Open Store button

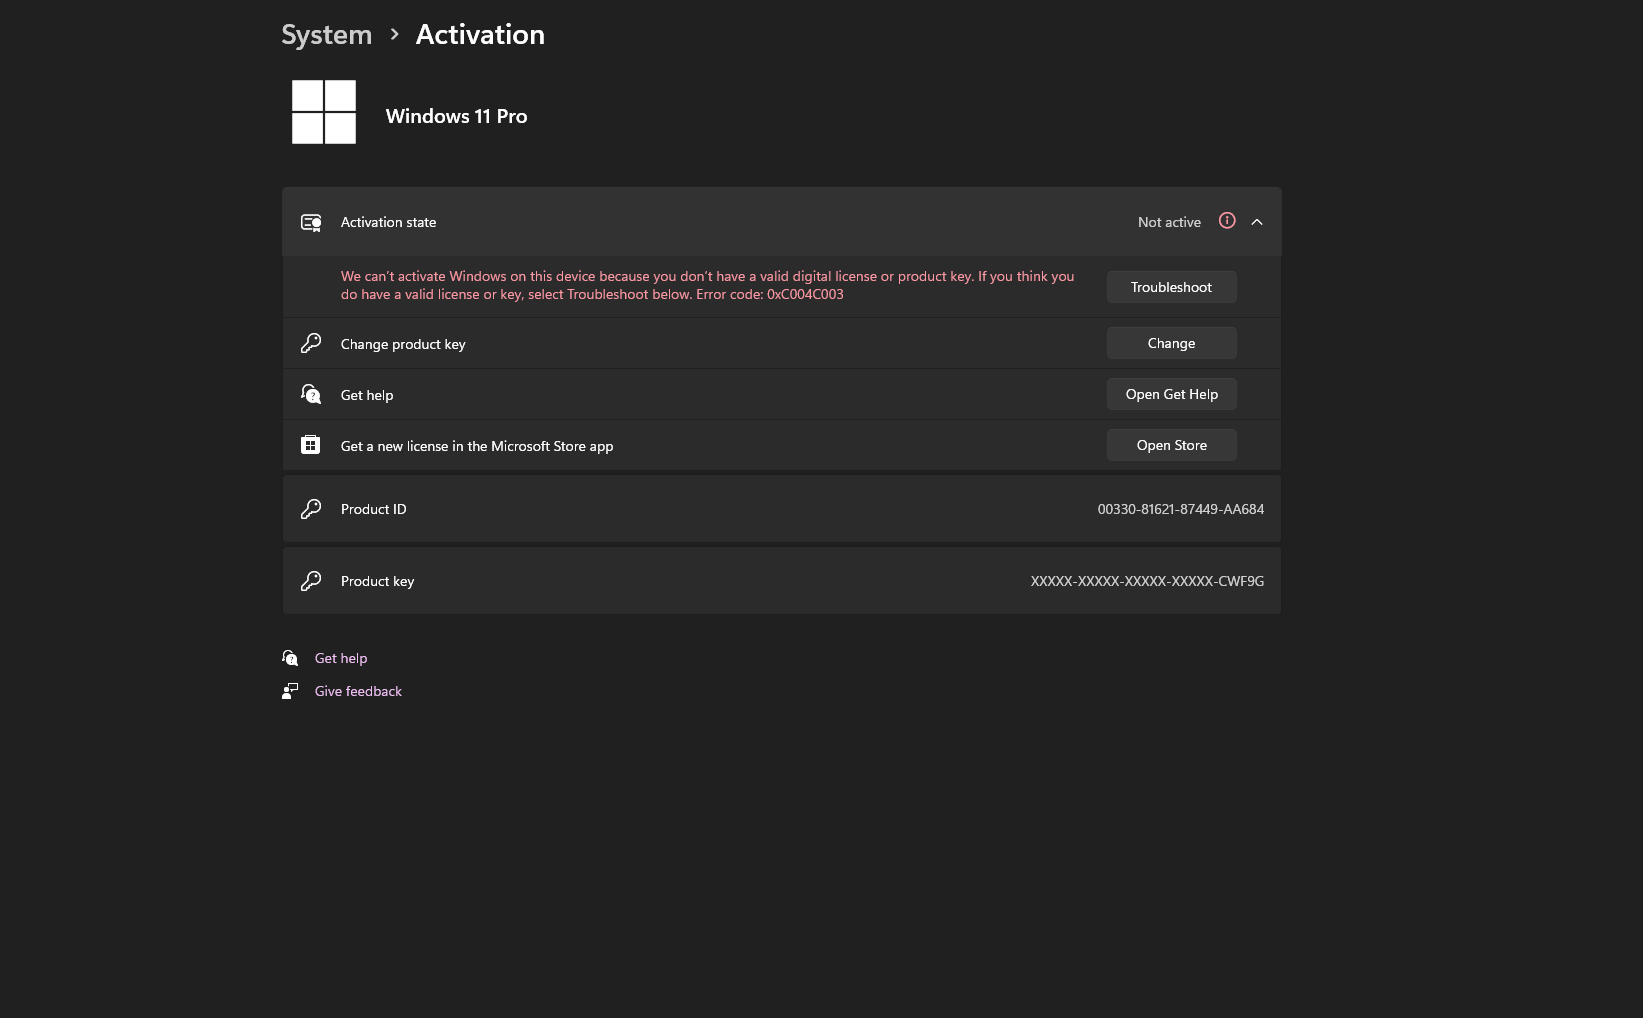pyautogui.click(x=1171, y=445)
